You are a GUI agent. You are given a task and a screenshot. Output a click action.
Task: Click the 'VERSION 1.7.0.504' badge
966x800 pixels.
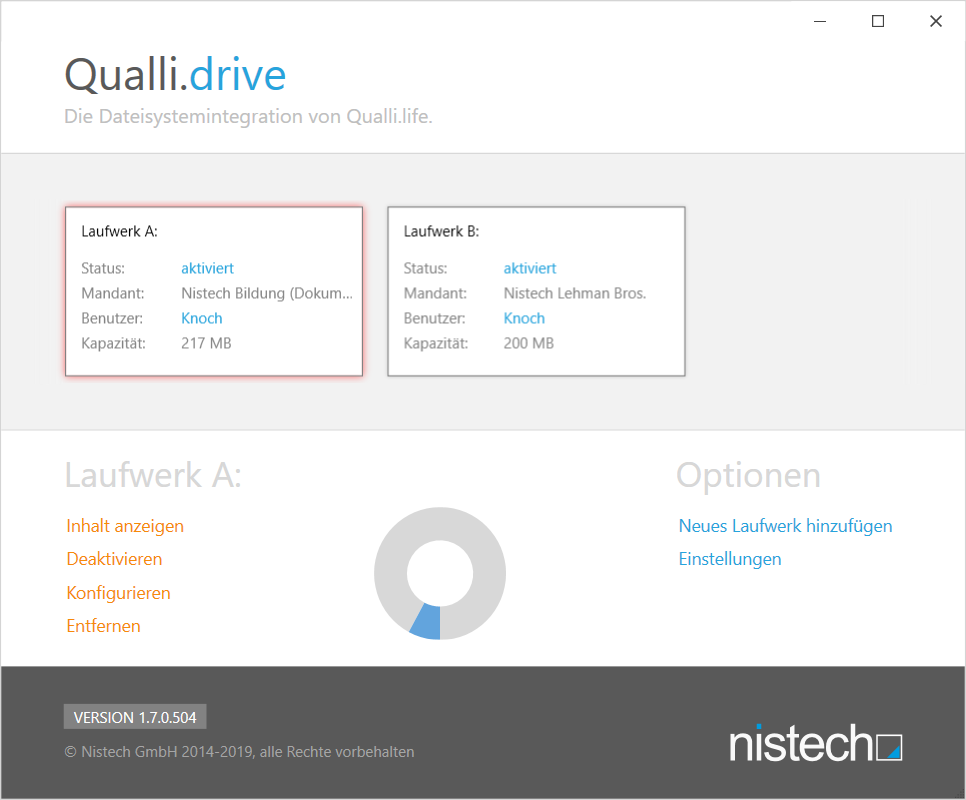135,717
